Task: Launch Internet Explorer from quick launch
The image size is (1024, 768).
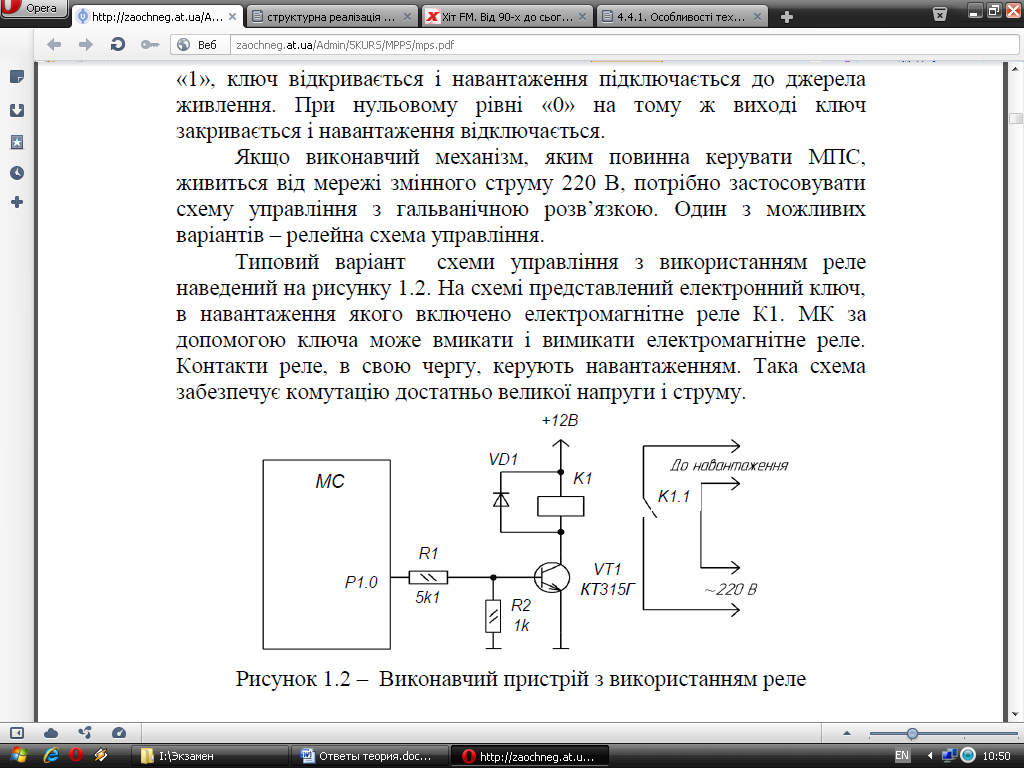Action: (x=51, y=756)
